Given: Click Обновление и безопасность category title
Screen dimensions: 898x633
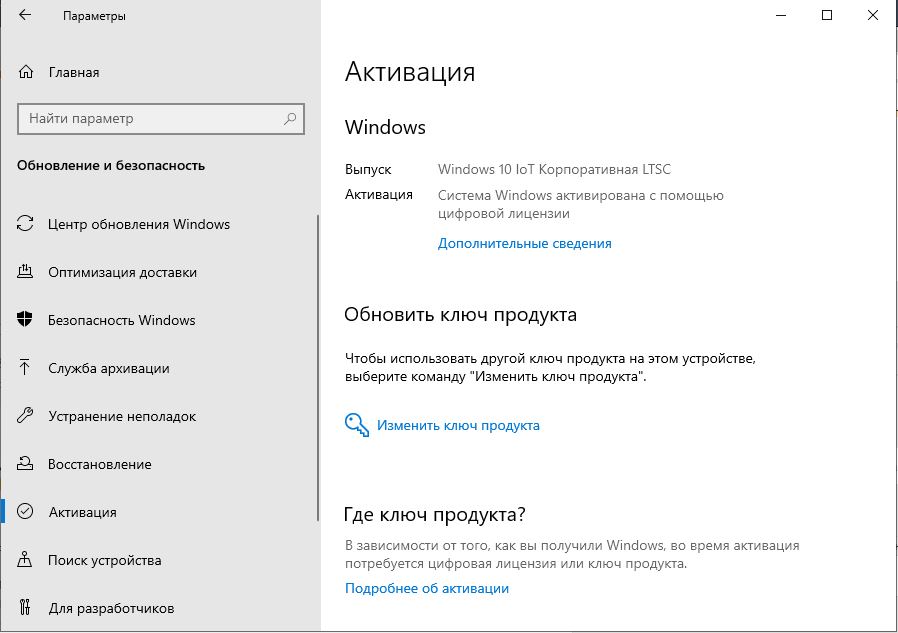Looking at the screenshot, I should coord(111,166).
